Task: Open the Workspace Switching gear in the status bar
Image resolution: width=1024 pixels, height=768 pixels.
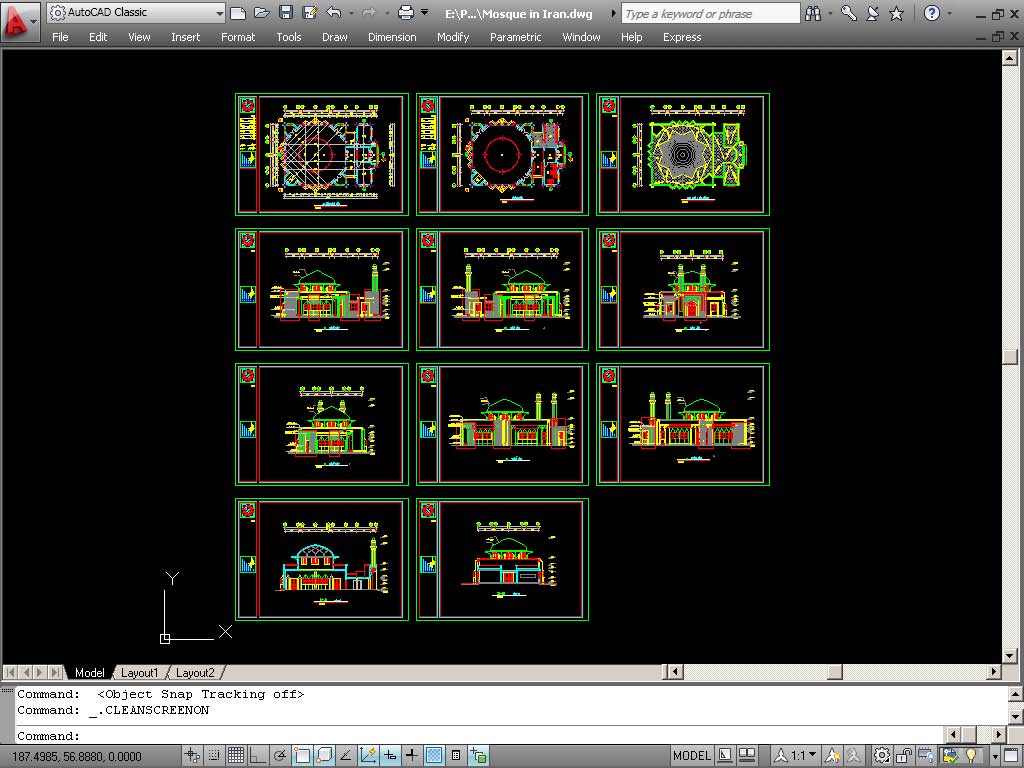Action: (882, 756)
